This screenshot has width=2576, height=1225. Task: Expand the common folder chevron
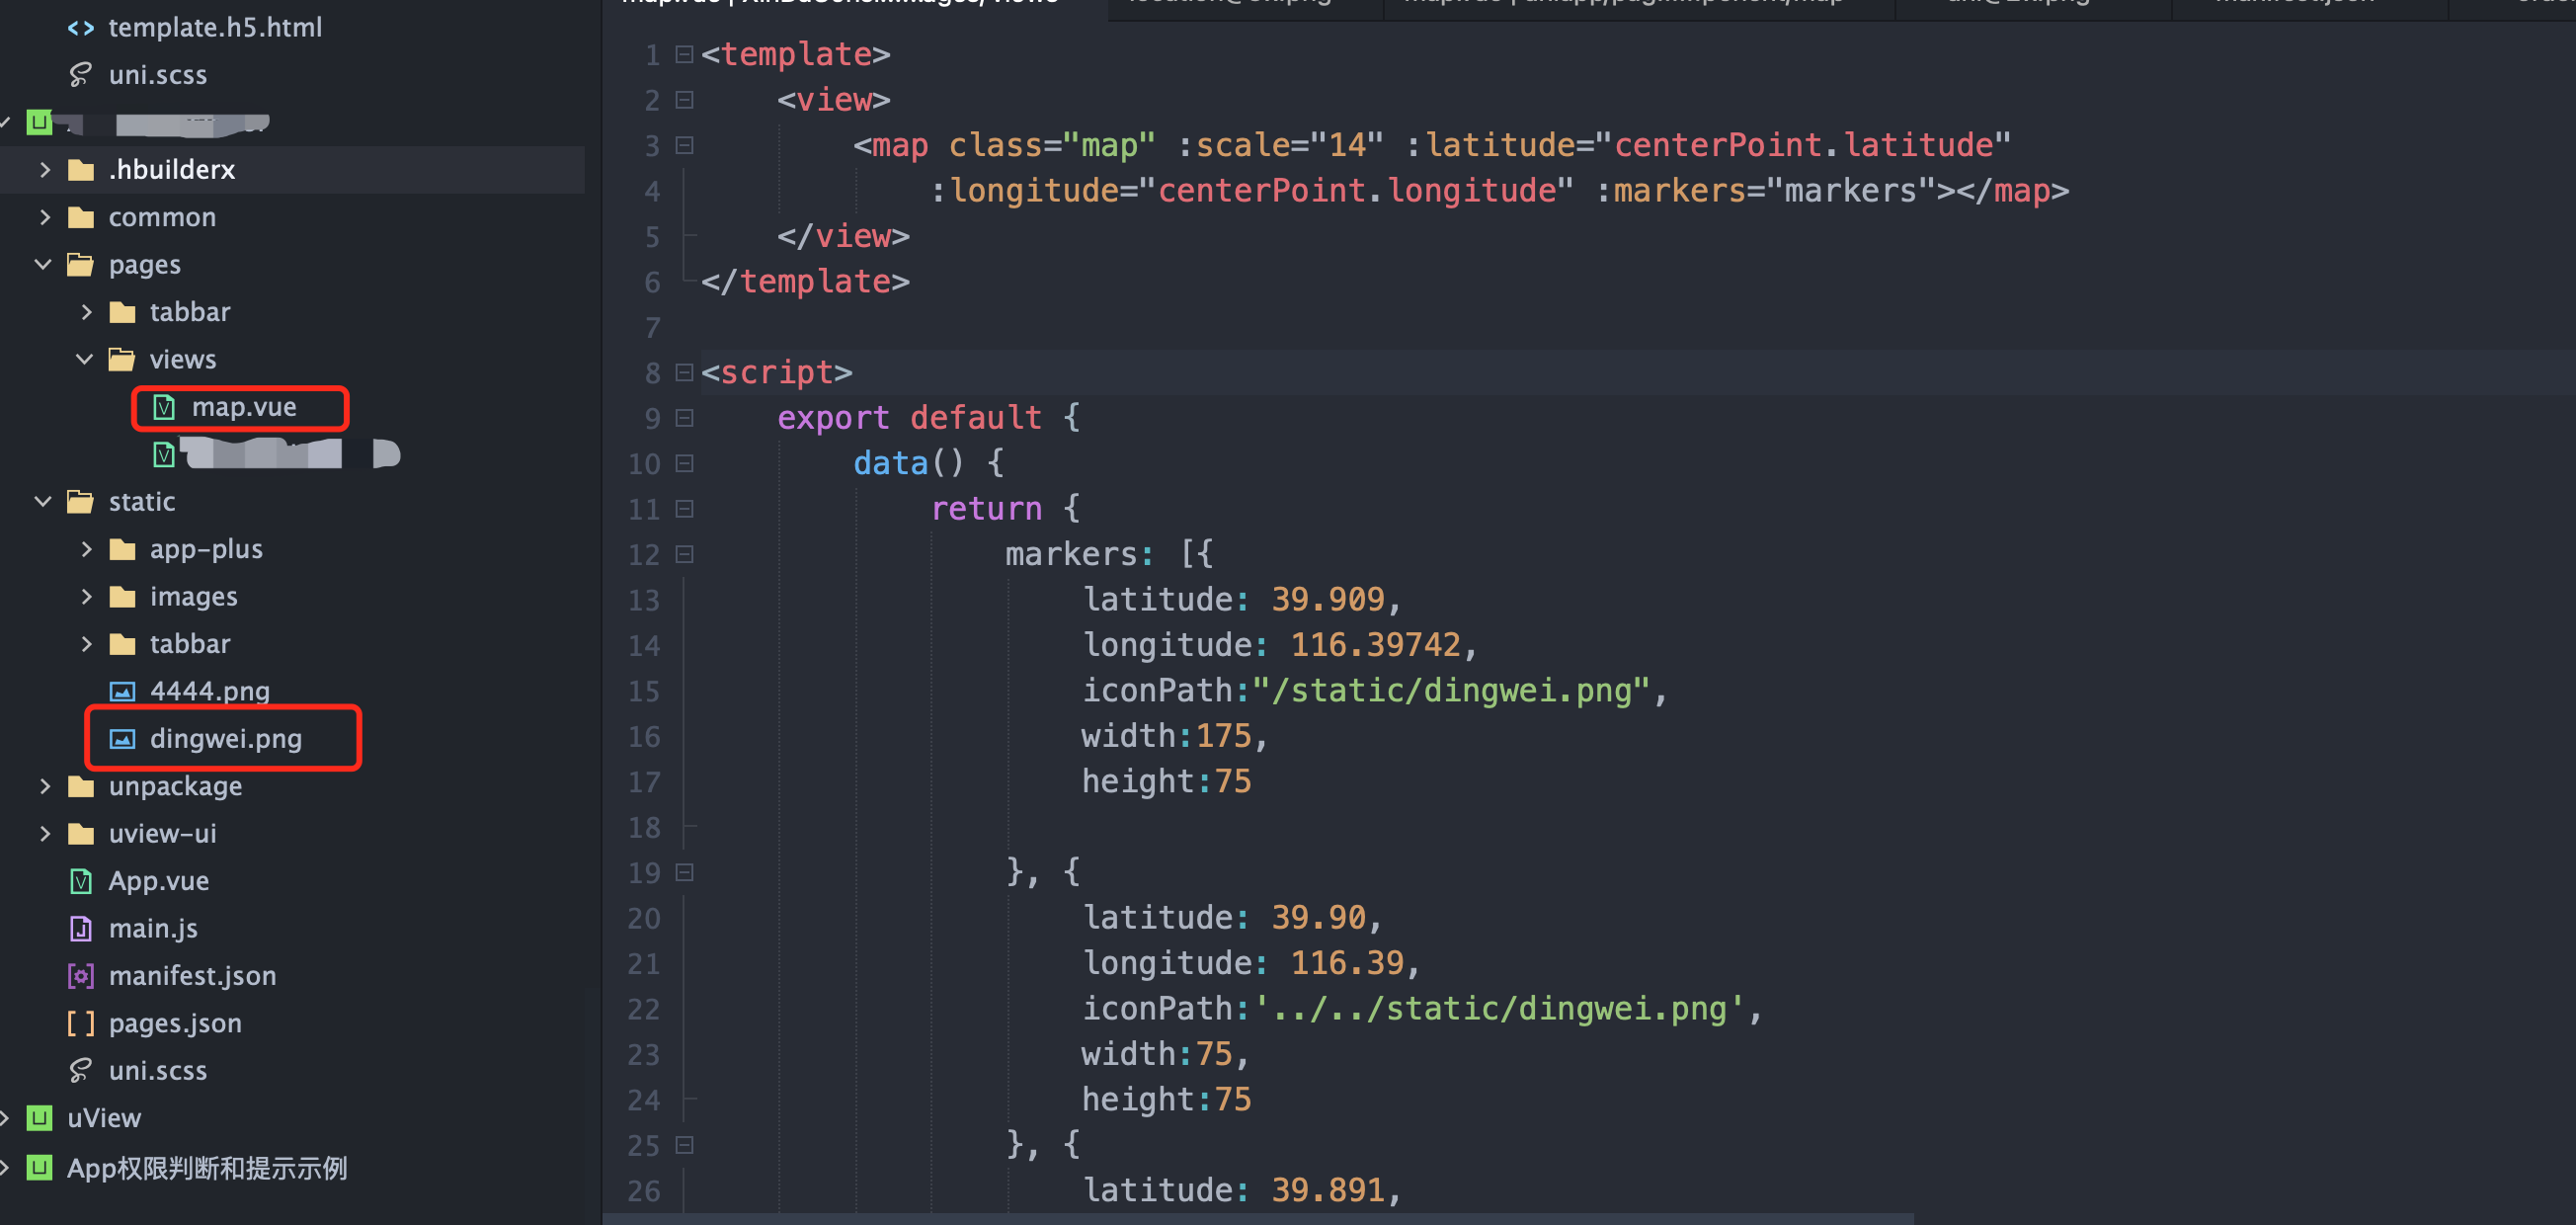tap(44, 217)
